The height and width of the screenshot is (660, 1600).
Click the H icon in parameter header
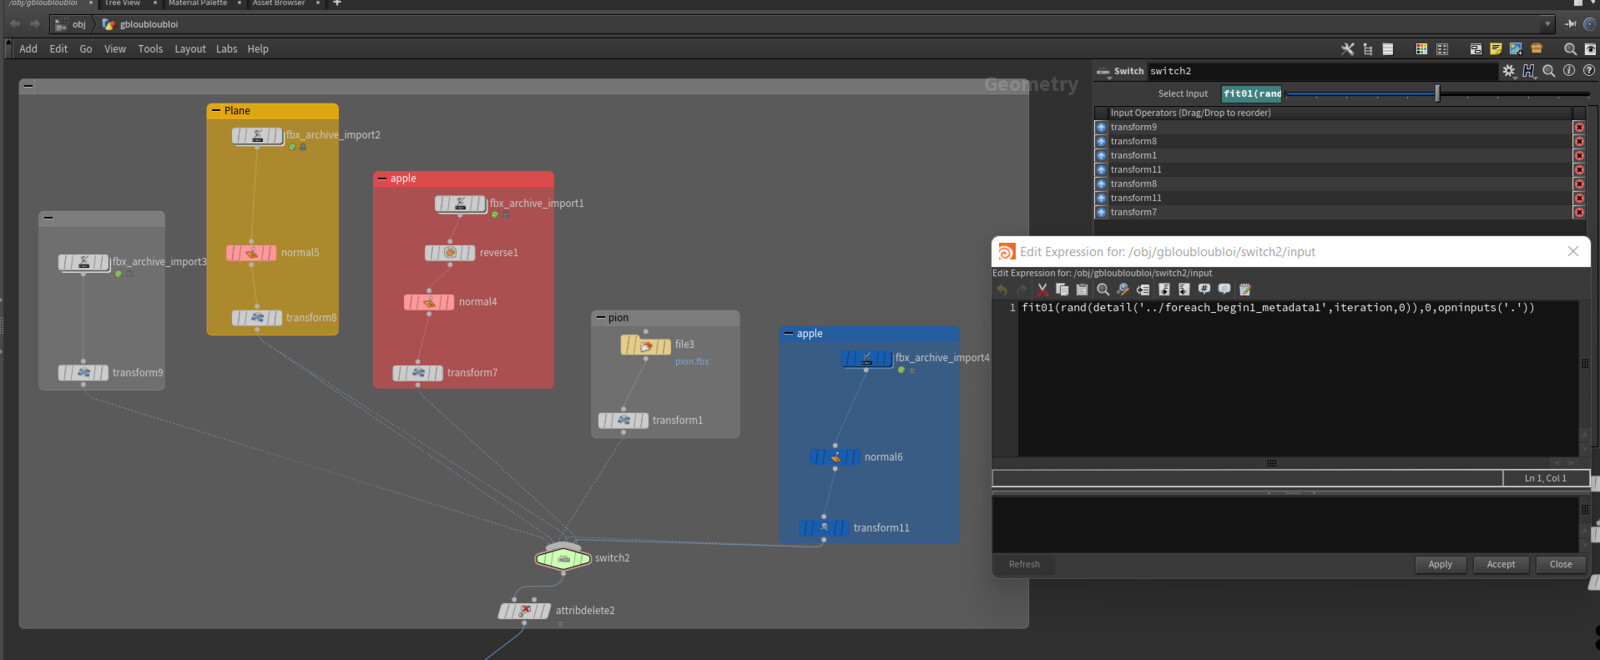point(1529,71)
